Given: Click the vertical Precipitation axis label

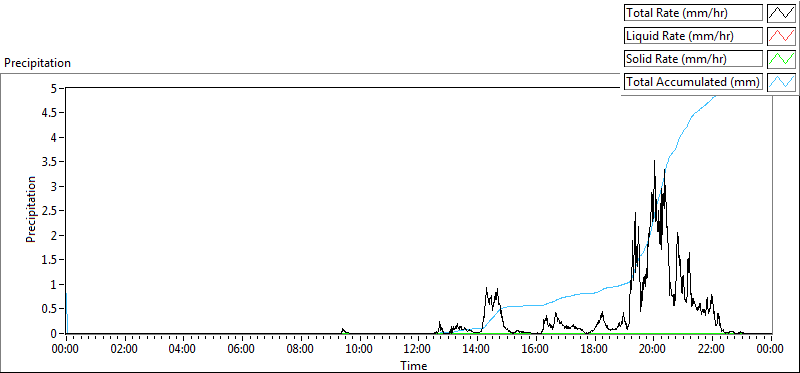Looking at the screenshot, I should tap(31, 209).
